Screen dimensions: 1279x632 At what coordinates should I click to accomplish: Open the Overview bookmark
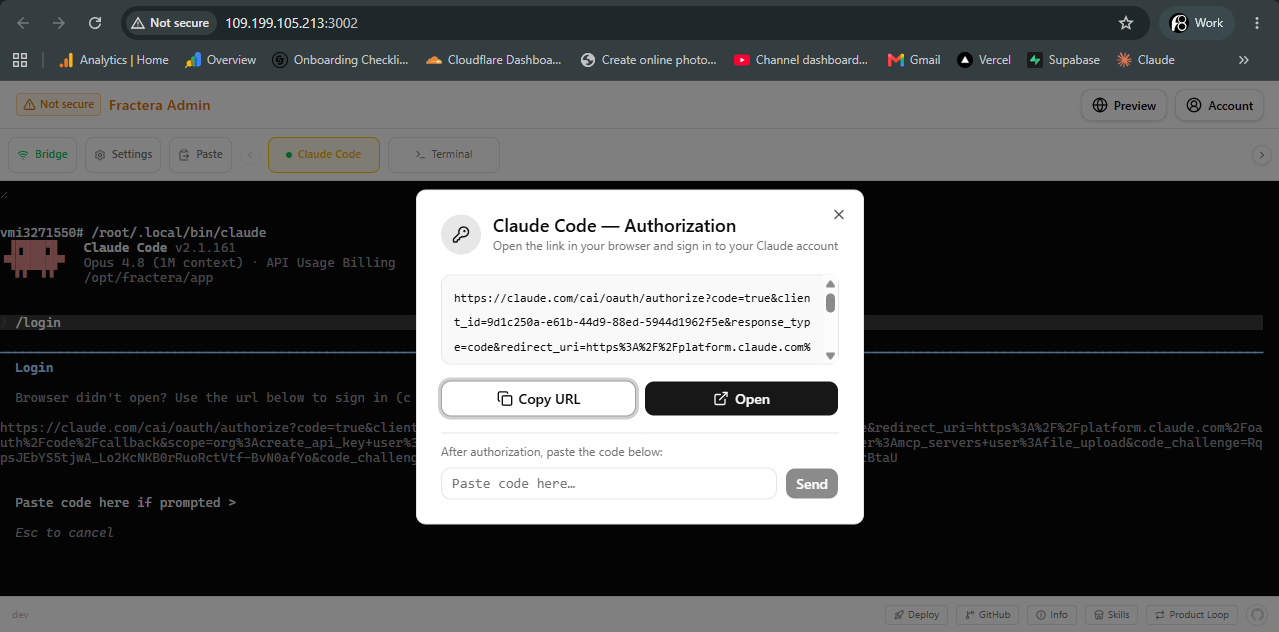tap(221, 60)
